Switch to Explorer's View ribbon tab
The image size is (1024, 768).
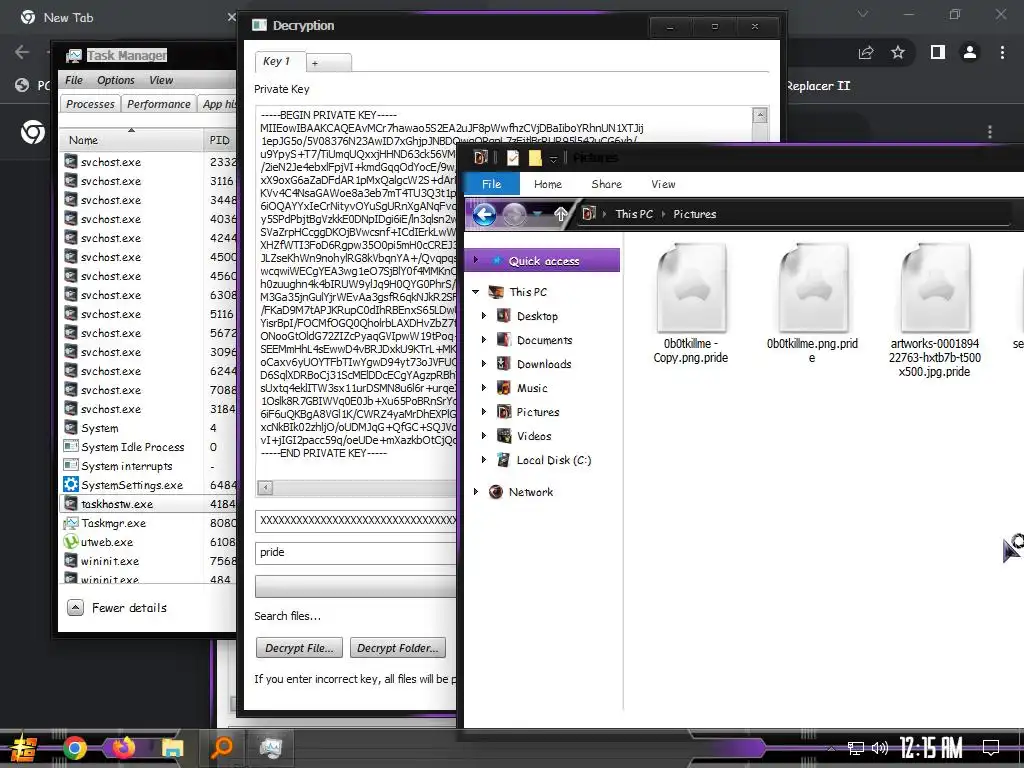pos(663,184)
